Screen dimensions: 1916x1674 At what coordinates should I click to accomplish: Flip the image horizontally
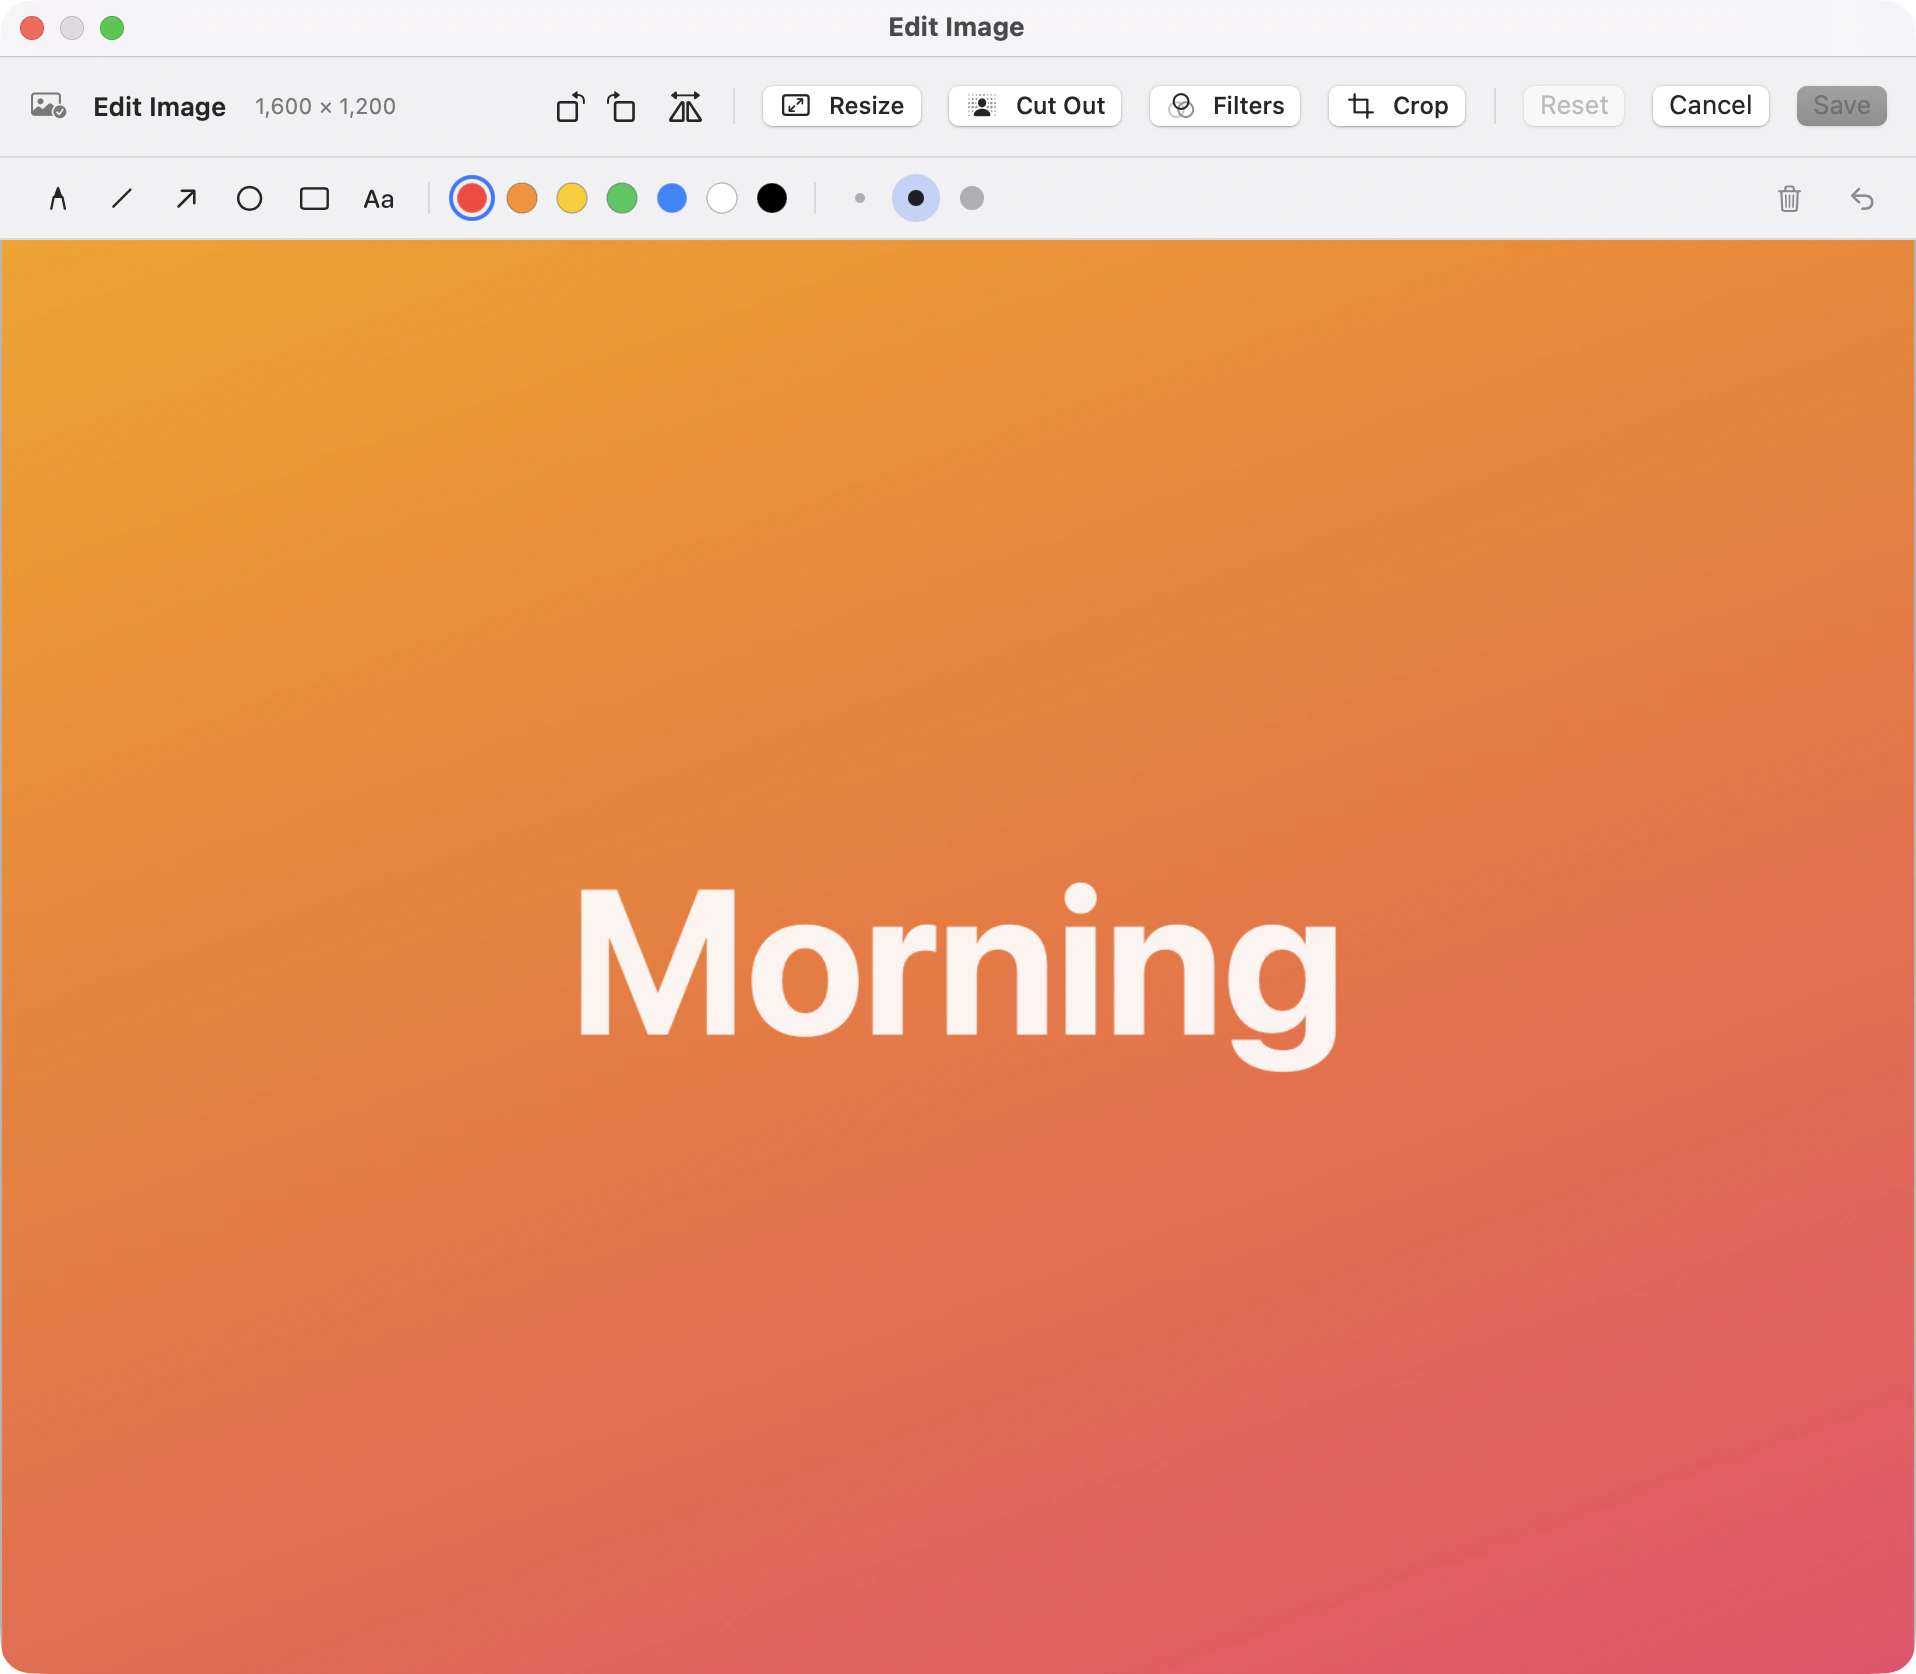pyautogui.click(x=685, y=106)
